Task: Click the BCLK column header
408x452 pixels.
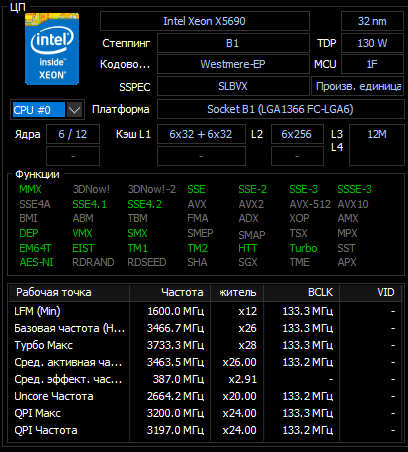Action: (x=302, y=292)
